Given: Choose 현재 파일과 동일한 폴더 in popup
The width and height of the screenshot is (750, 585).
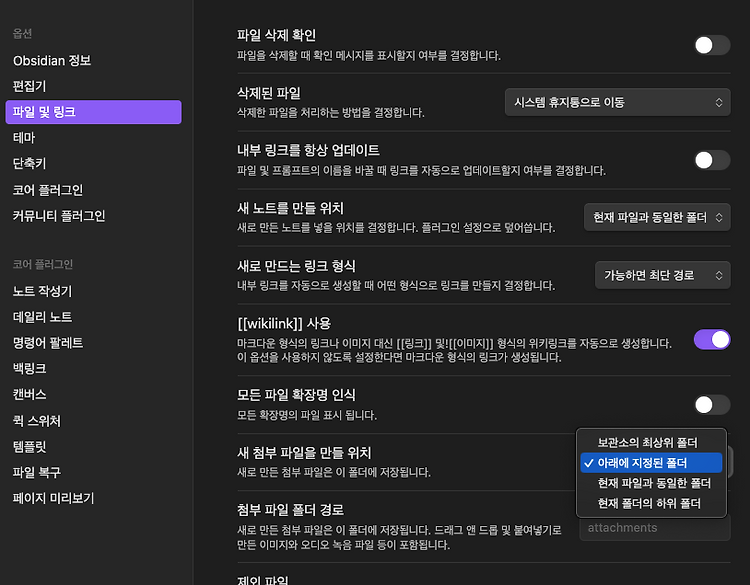Looking at the screenshot, I should click(651, 483).
